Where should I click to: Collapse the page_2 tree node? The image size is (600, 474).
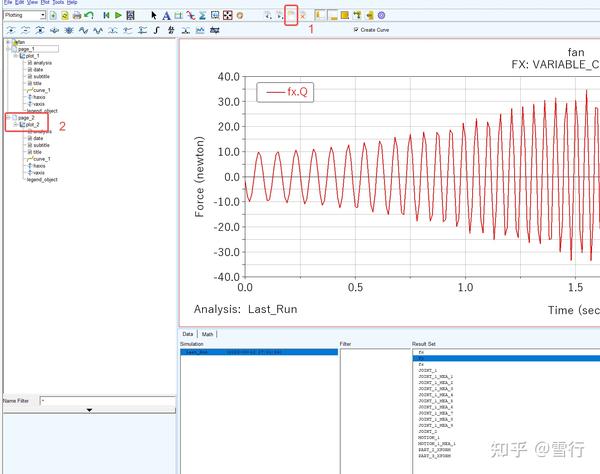click(10, 117)
